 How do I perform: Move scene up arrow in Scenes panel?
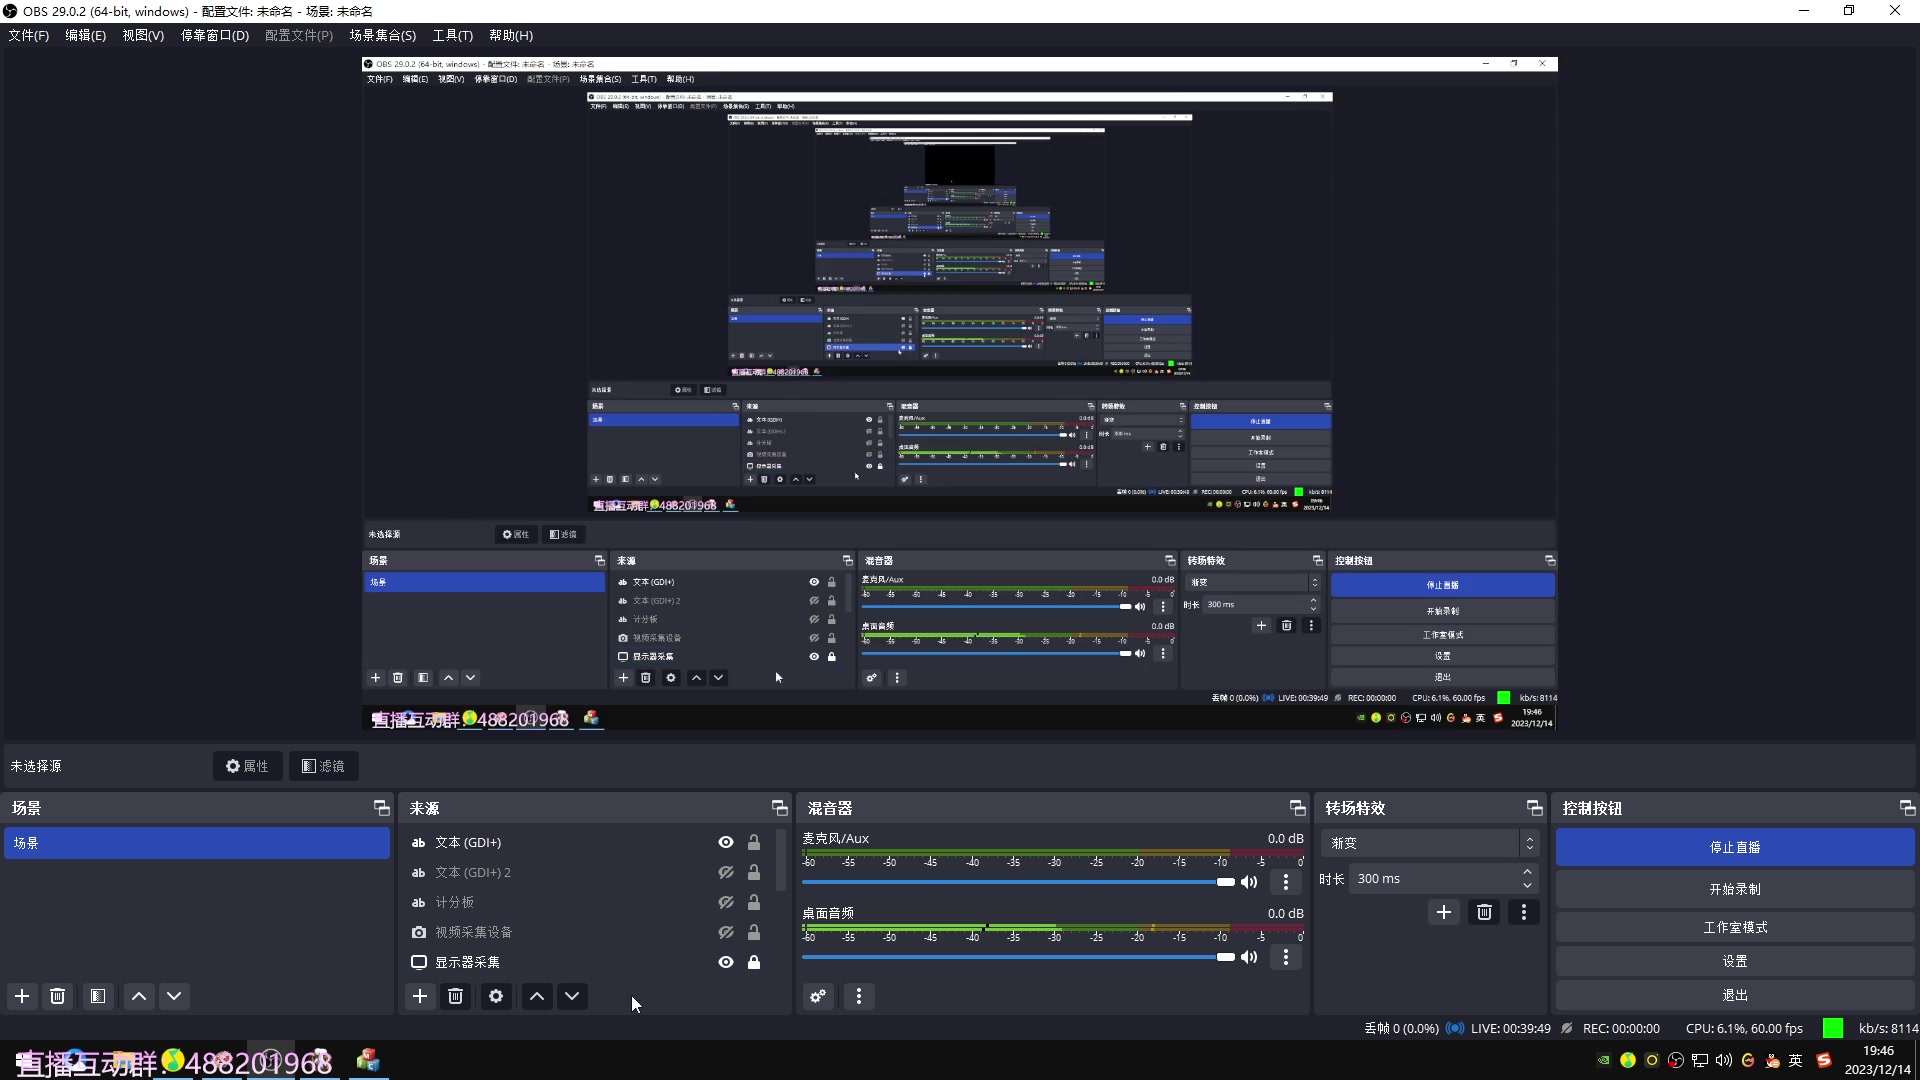[x=139, y=996]
